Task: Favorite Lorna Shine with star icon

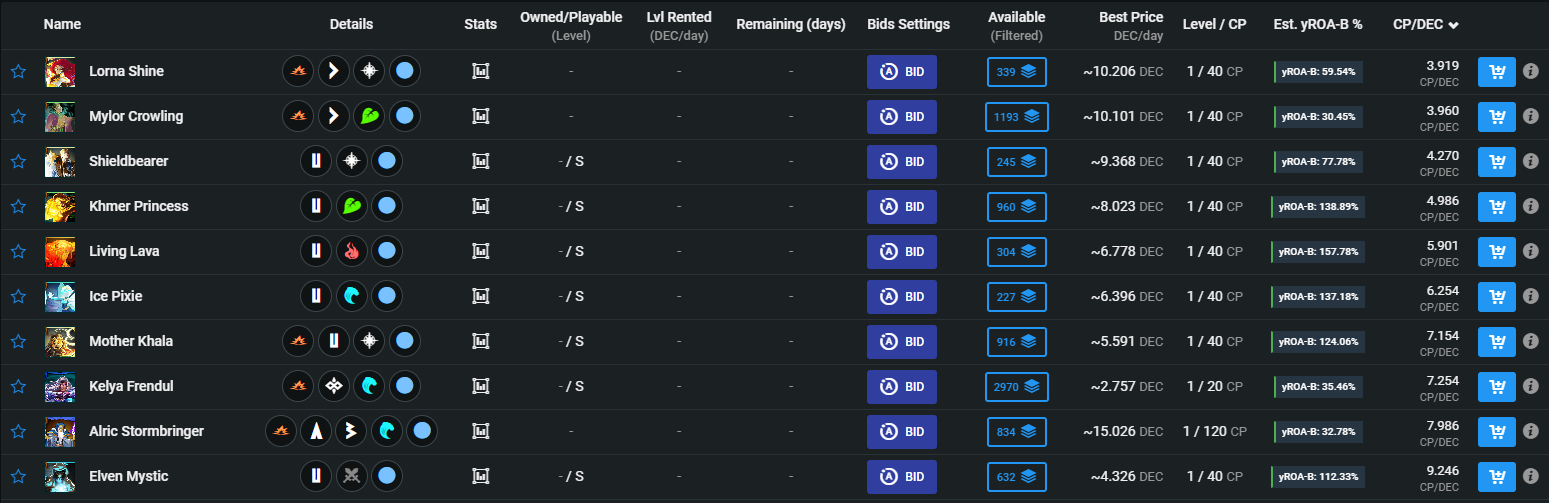Action: pyautogui.click(x=18, y=72)
